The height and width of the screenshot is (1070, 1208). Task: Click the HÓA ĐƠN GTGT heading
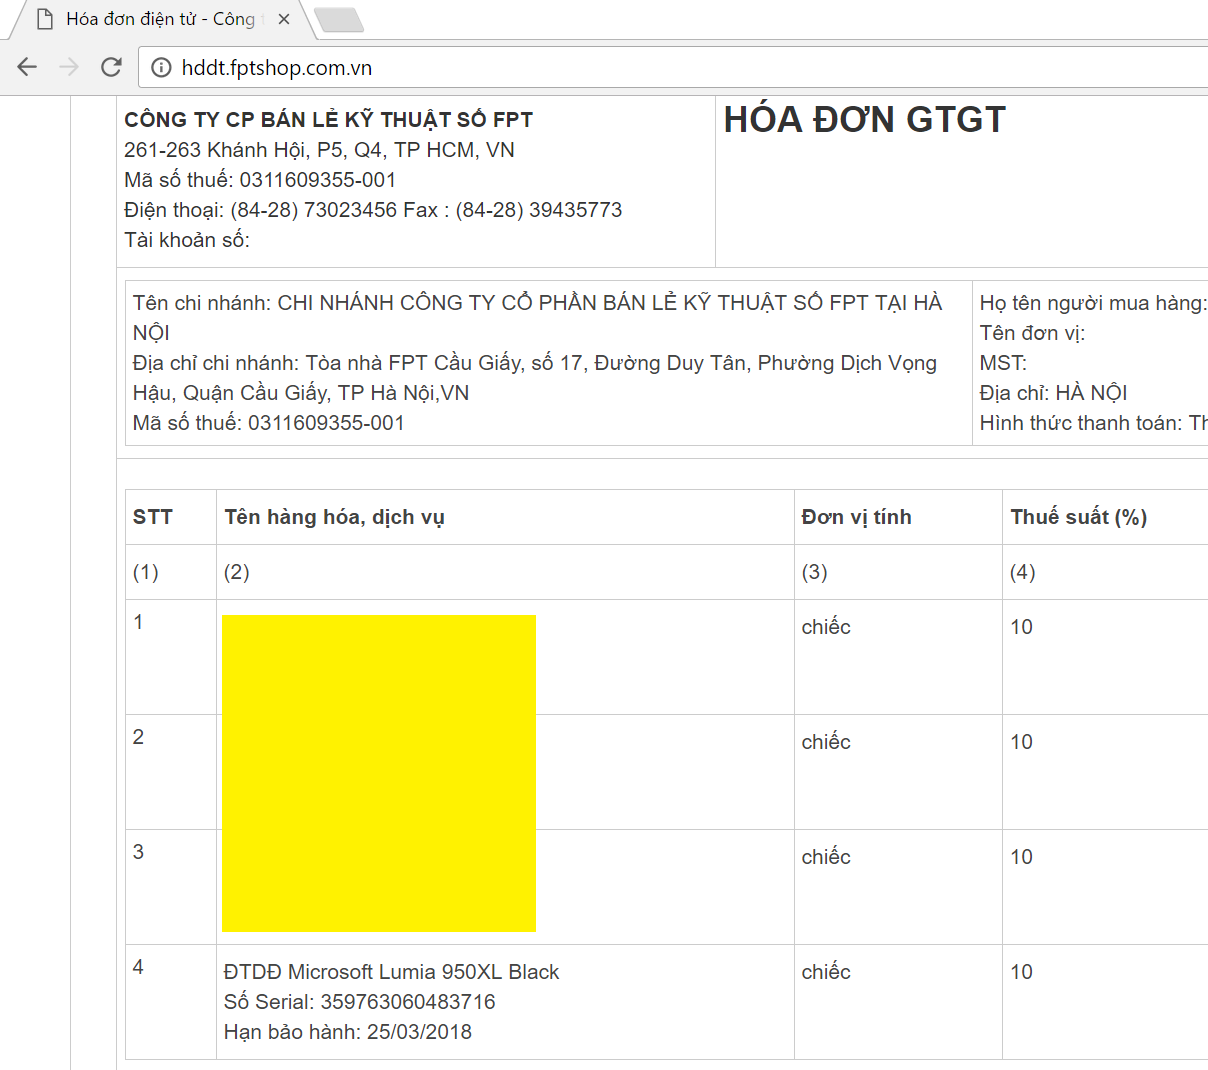[x=864, y=120]
